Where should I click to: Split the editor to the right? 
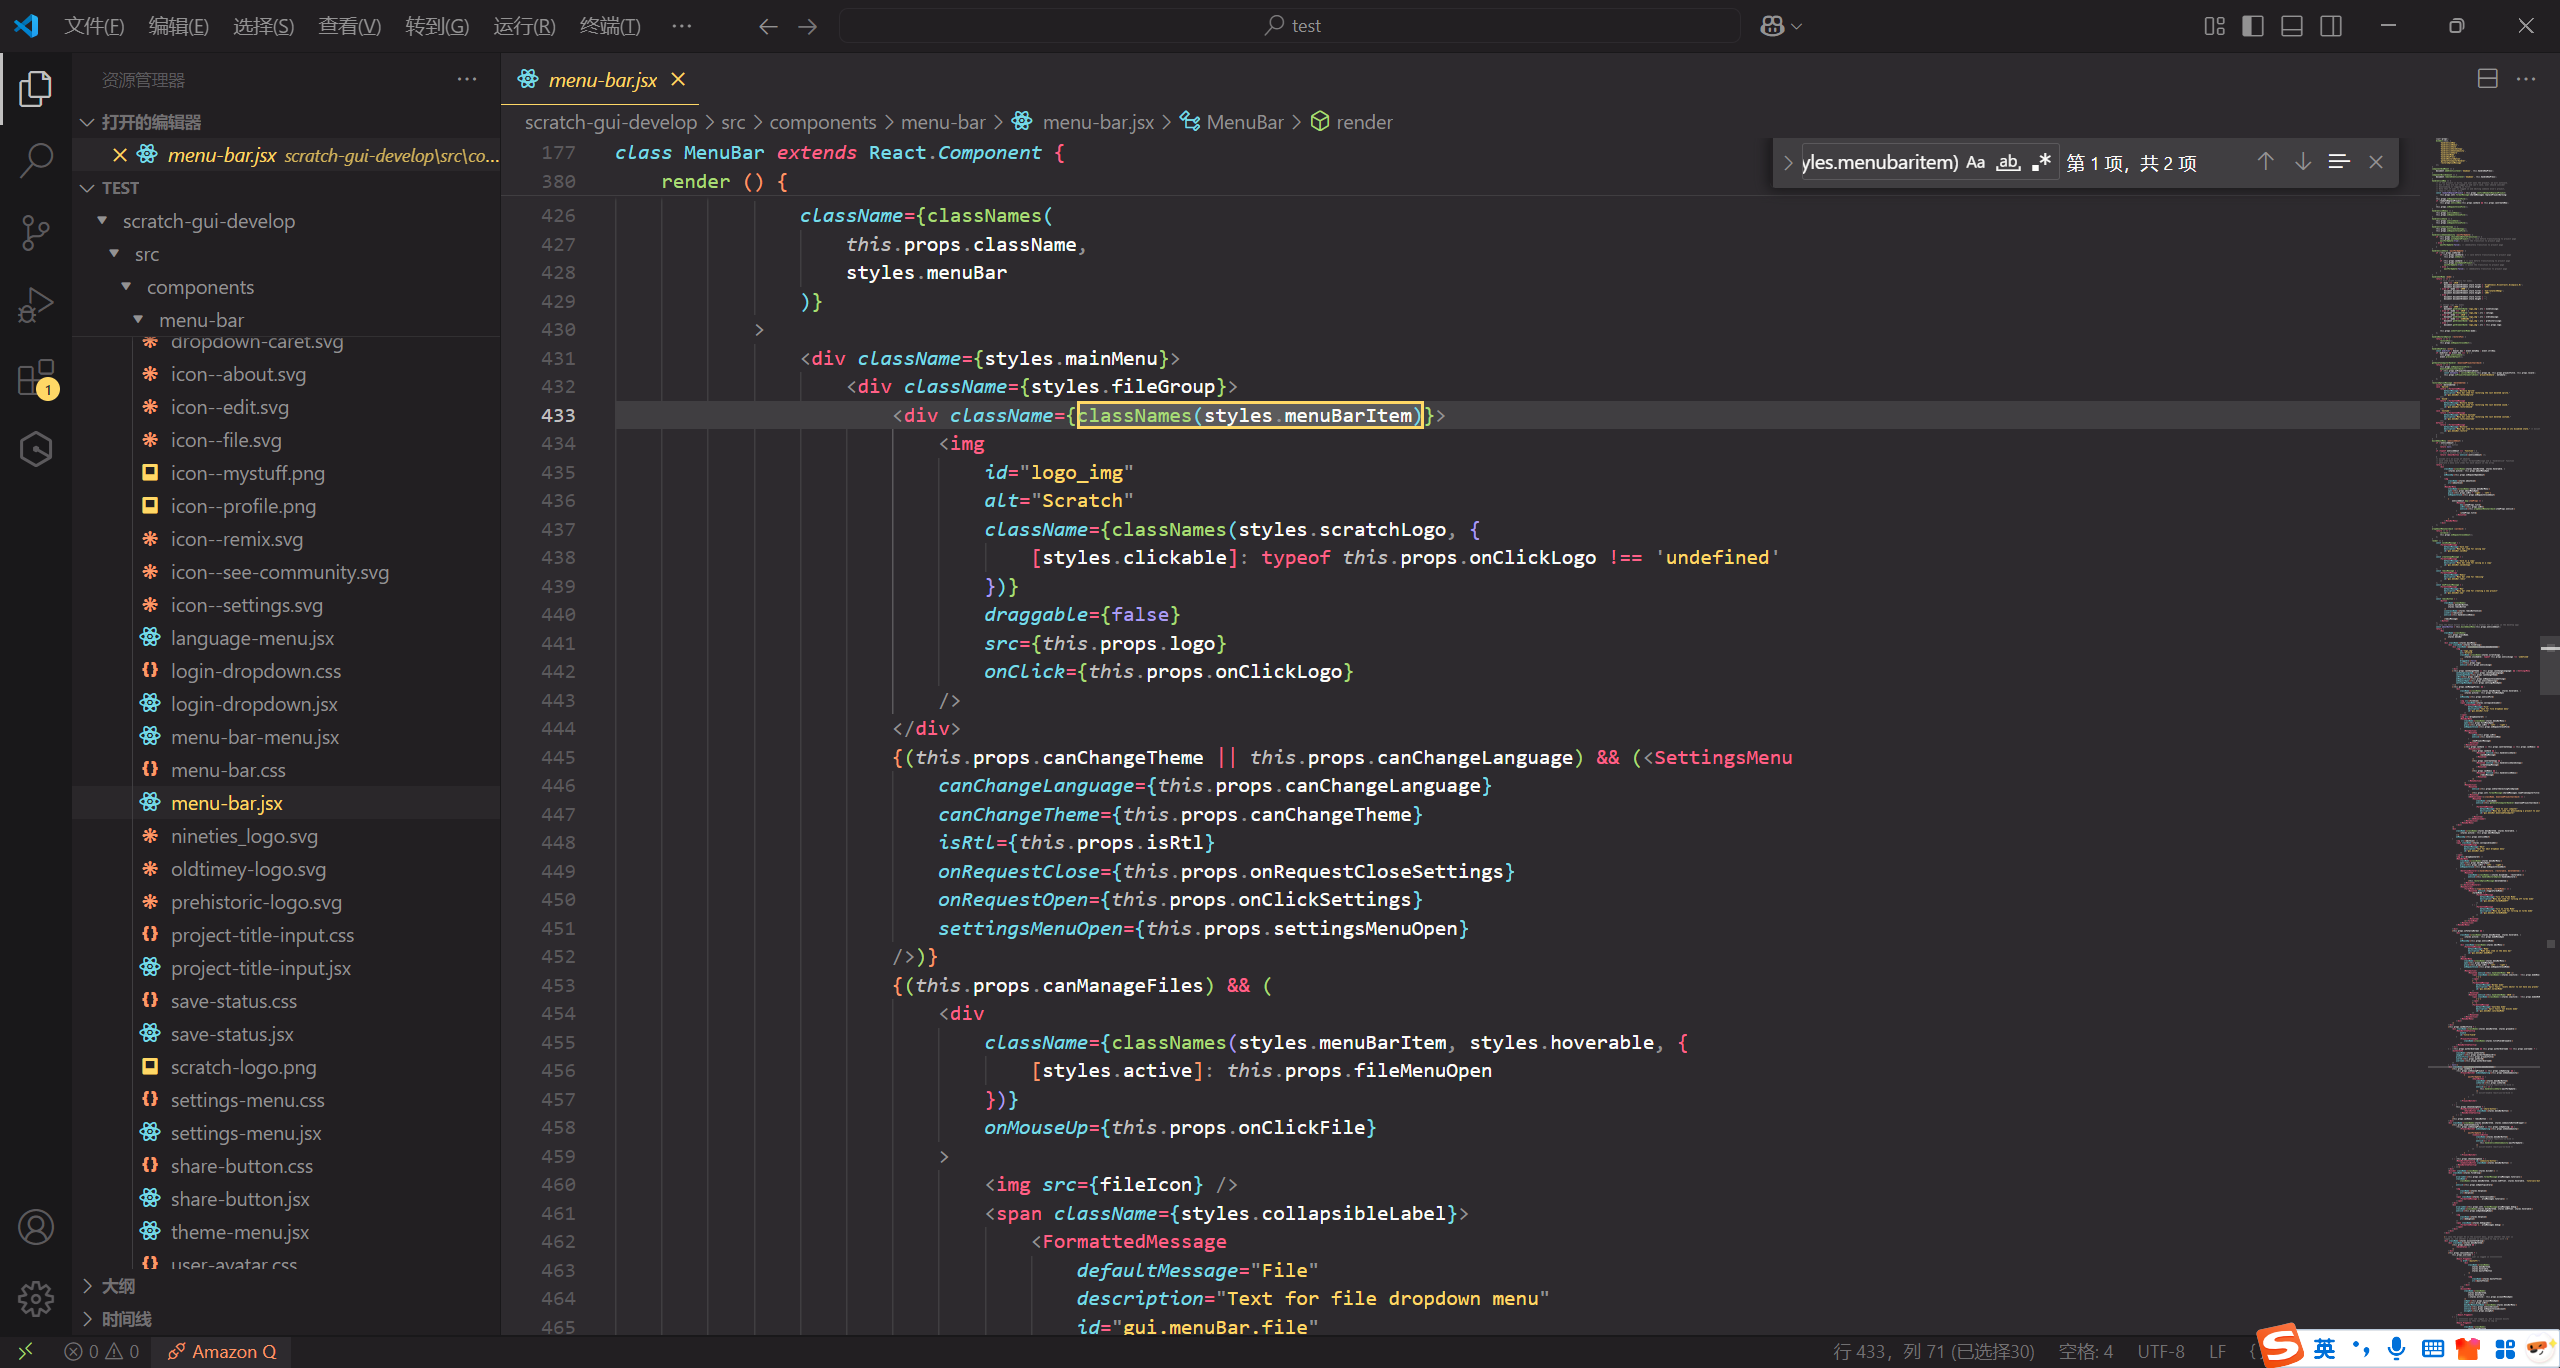coord(2487,79)
